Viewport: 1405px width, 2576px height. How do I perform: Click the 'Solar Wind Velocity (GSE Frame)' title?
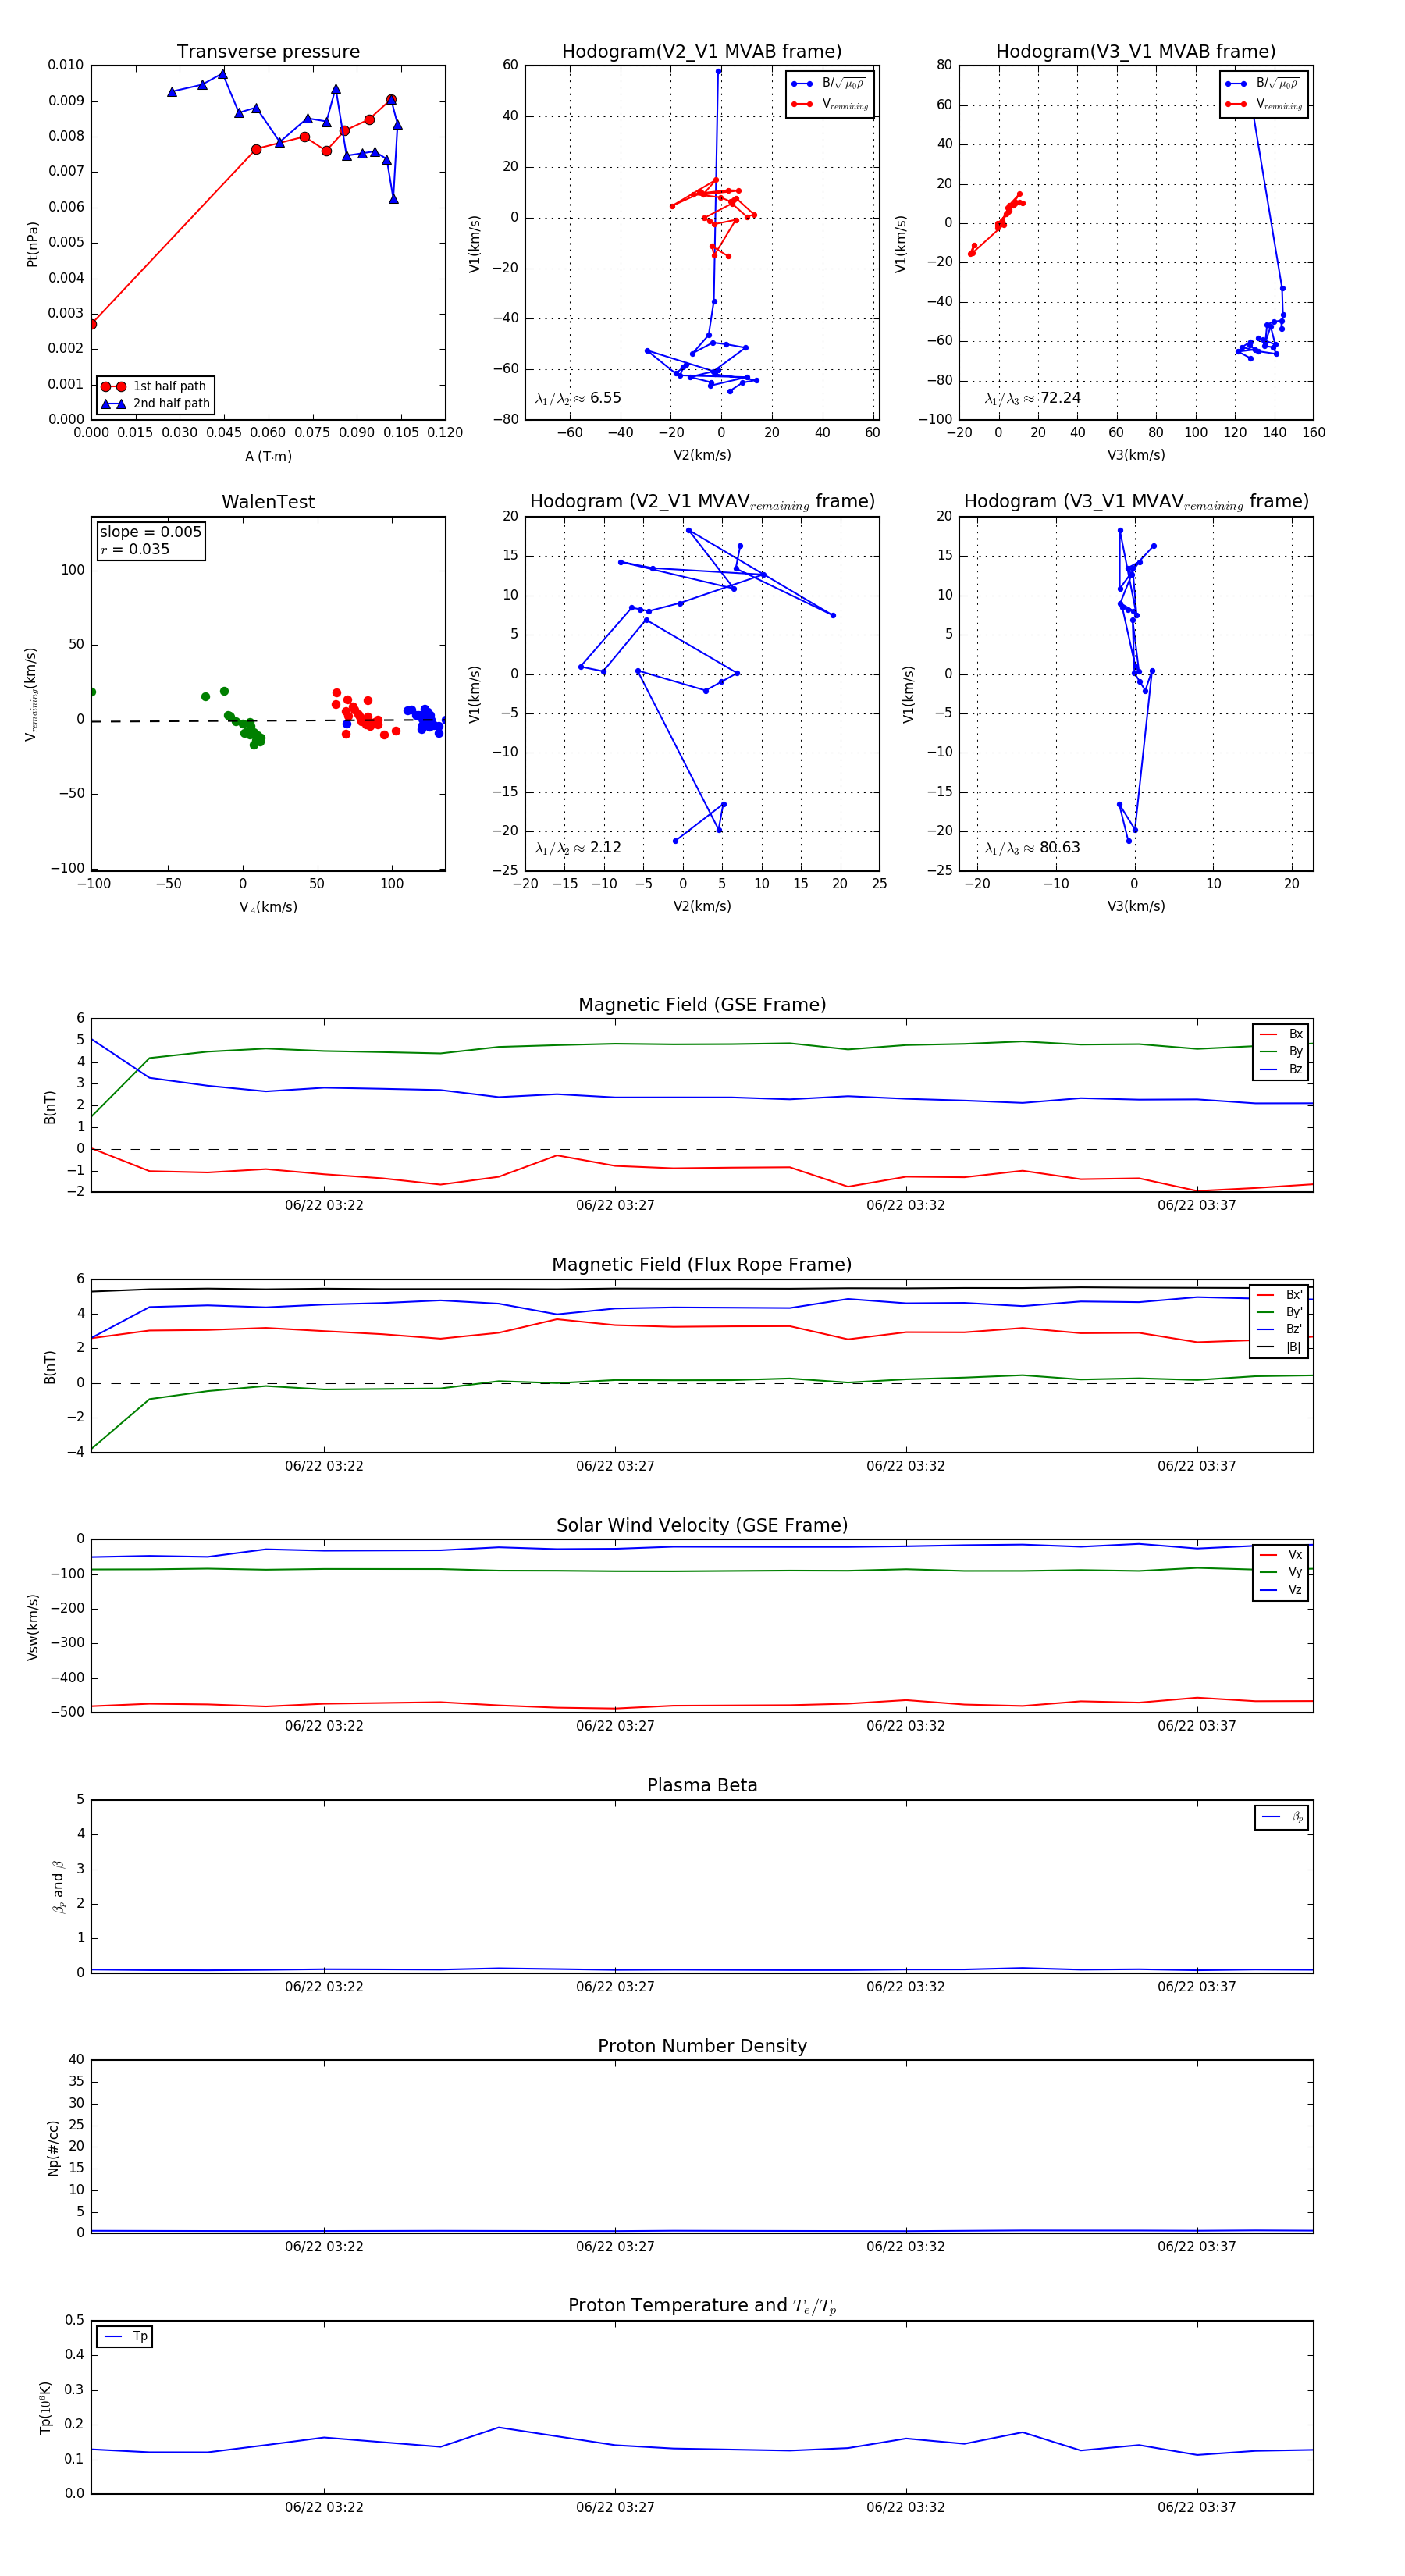coord(702,1525)
